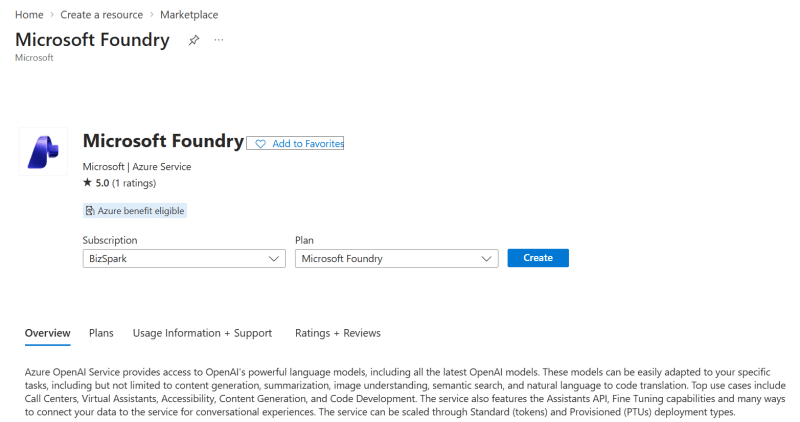This screenshot has width=800, height=422.
Task: Open the Subscription dropdown showing BizSpark
Action: pyautogui.click(x=184, y=259)
